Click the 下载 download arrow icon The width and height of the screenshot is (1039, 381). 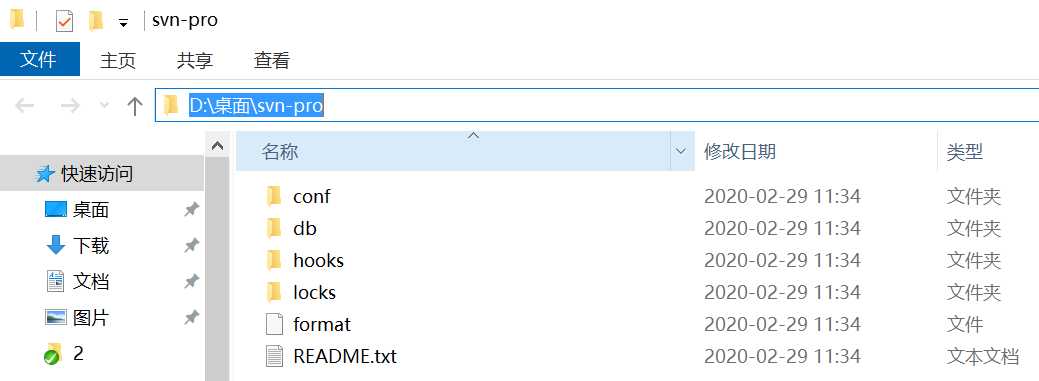[x=56, y=245]
